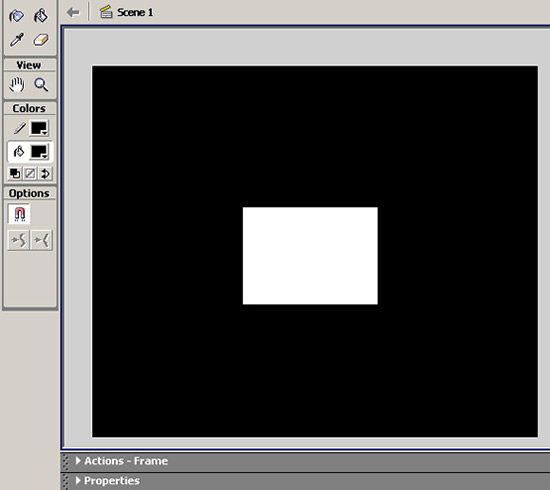The image size is (550, 490).
Task: Select the Zoom magnifier tool
Action: (x=41, y=85)
